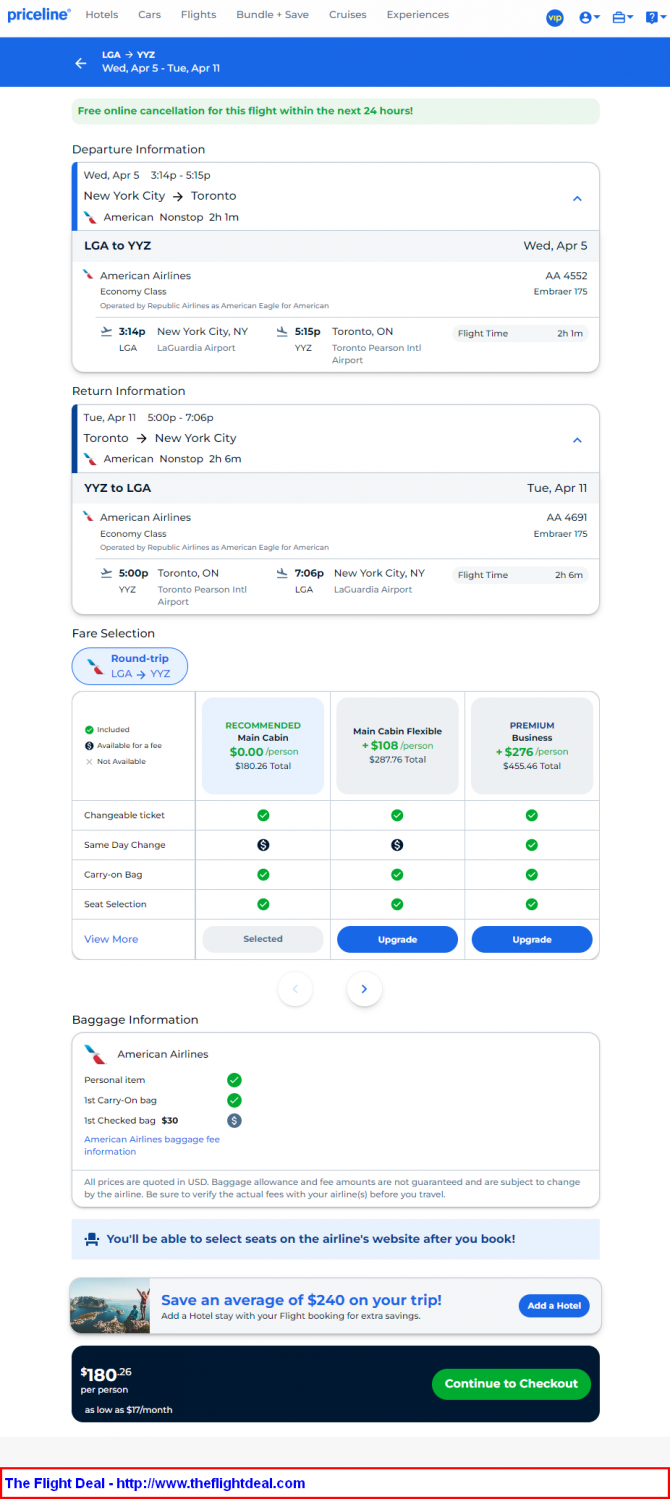Open the Cruises menu item
This screenshot has width=670, height=1499.
(347, 15)
